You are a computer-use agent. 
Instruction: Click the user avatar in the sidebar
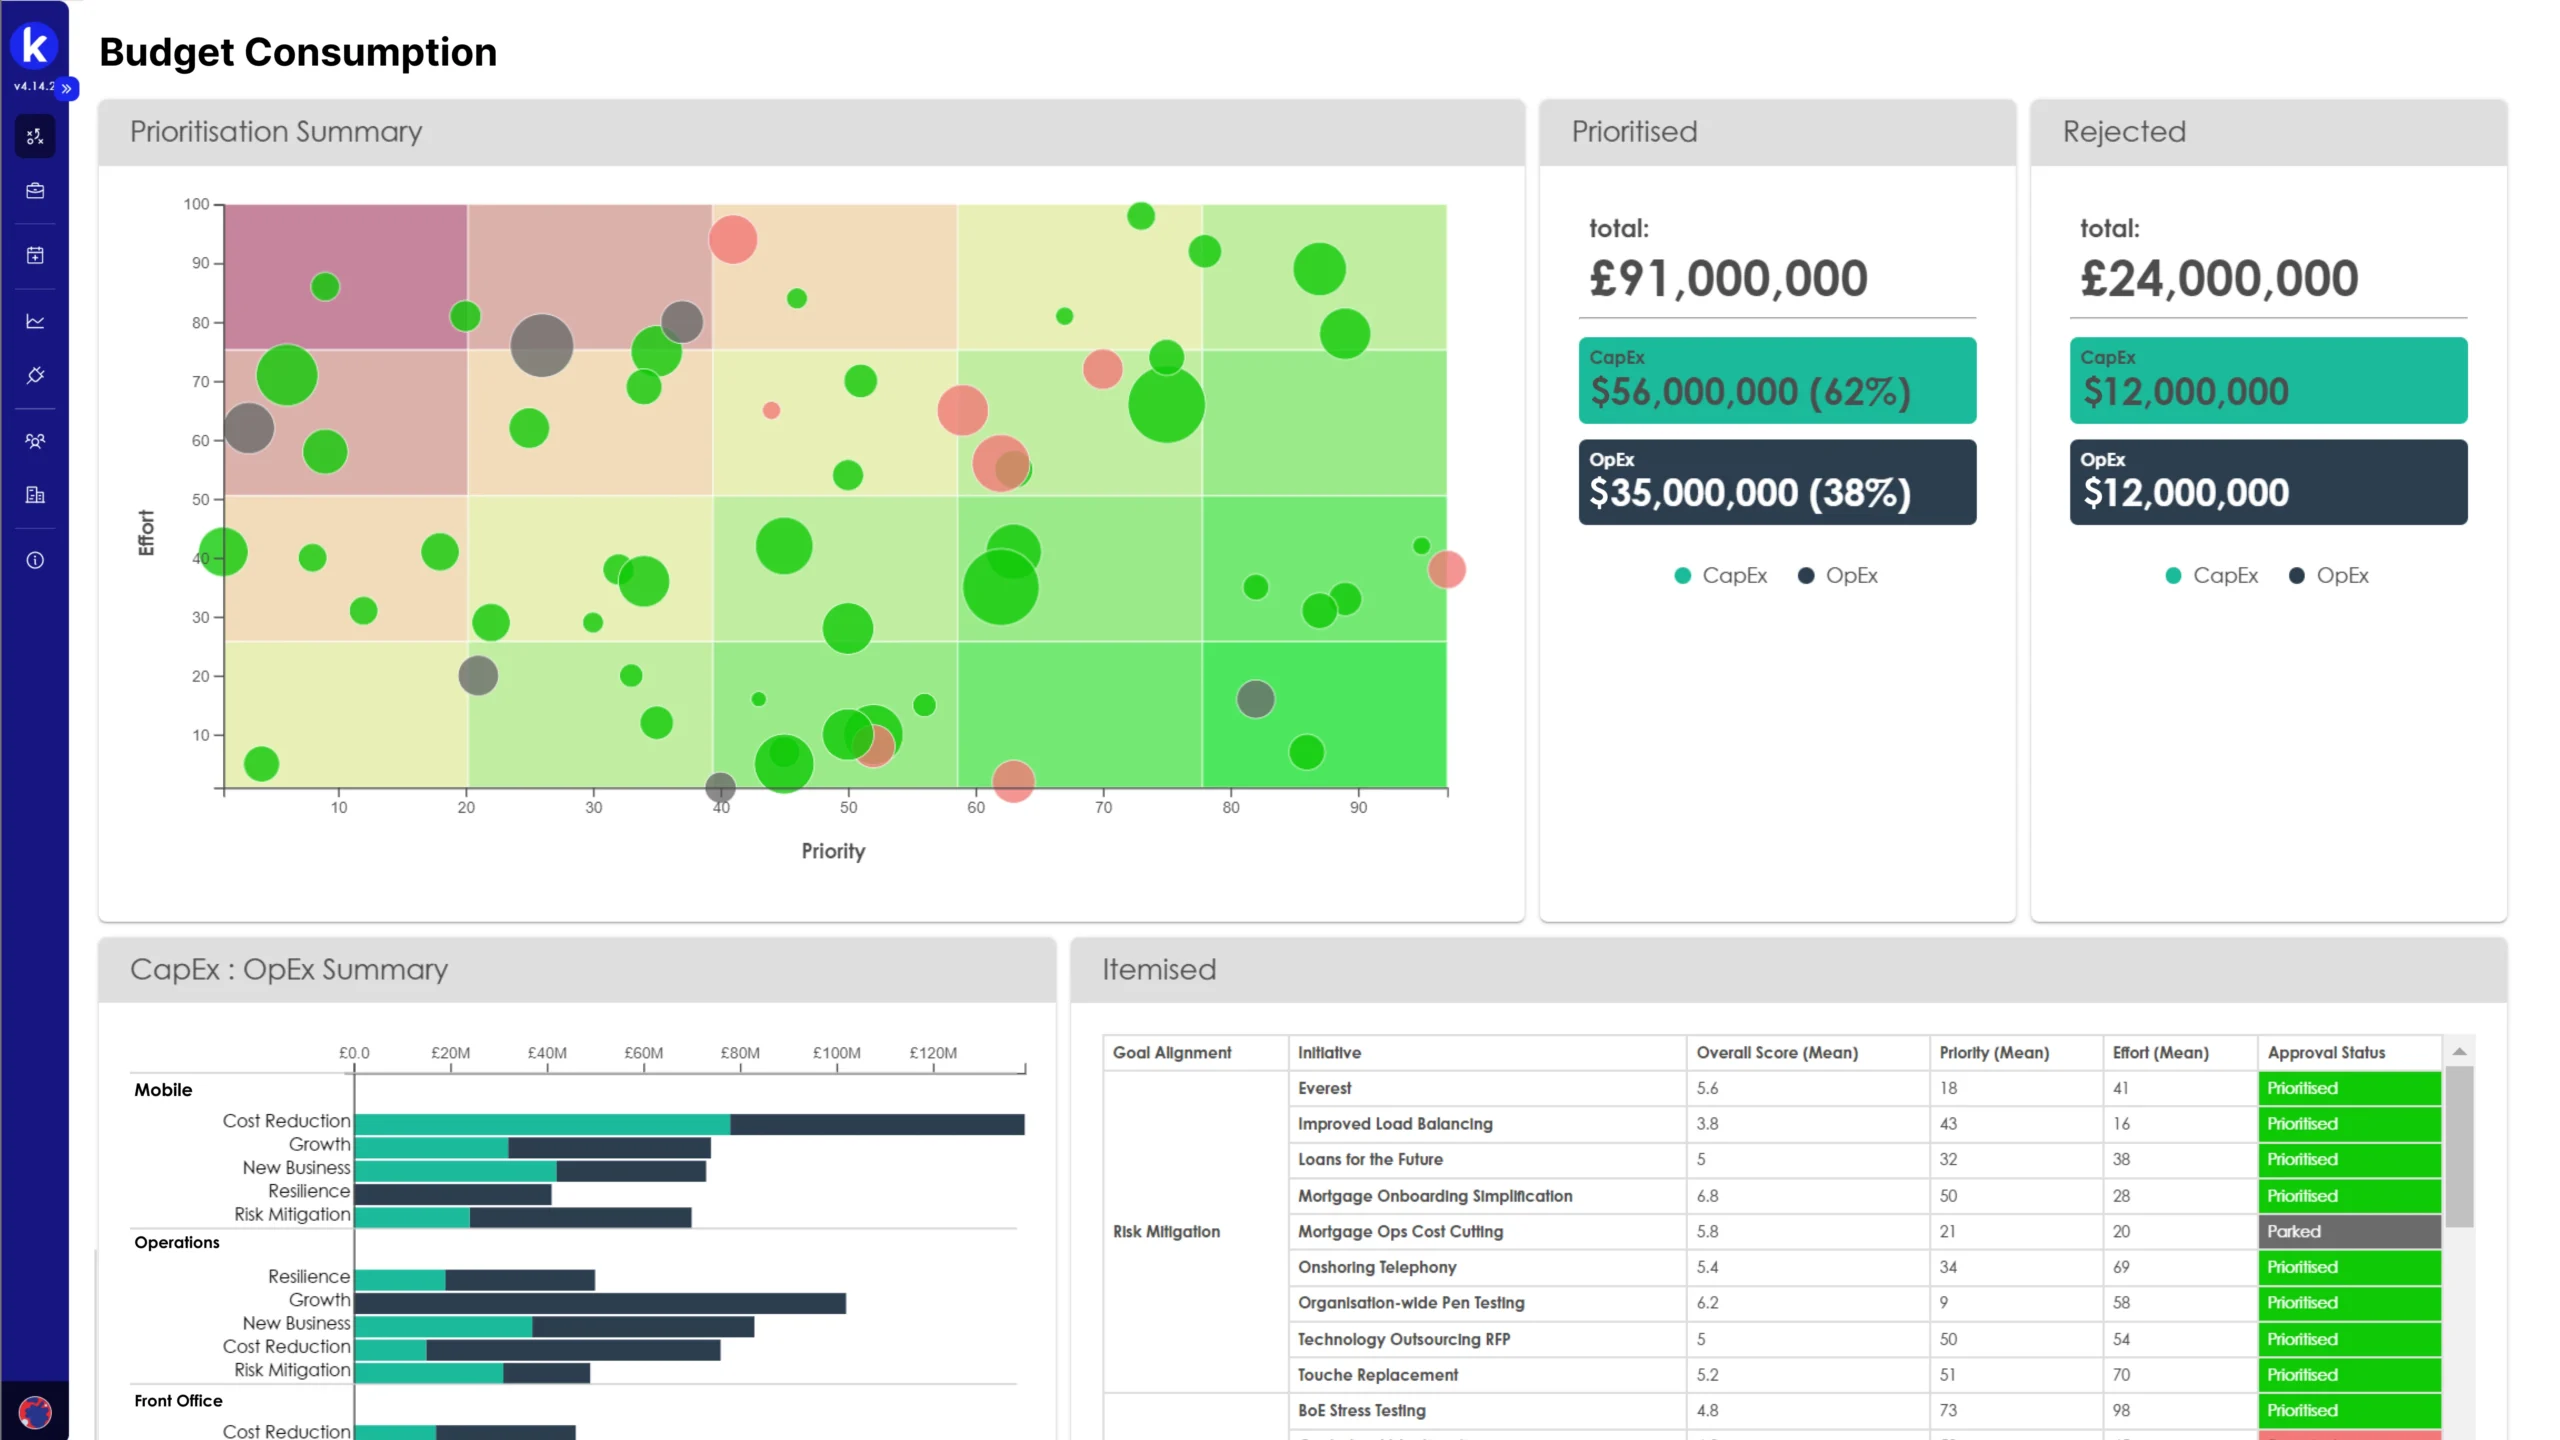click(35, 1412)
